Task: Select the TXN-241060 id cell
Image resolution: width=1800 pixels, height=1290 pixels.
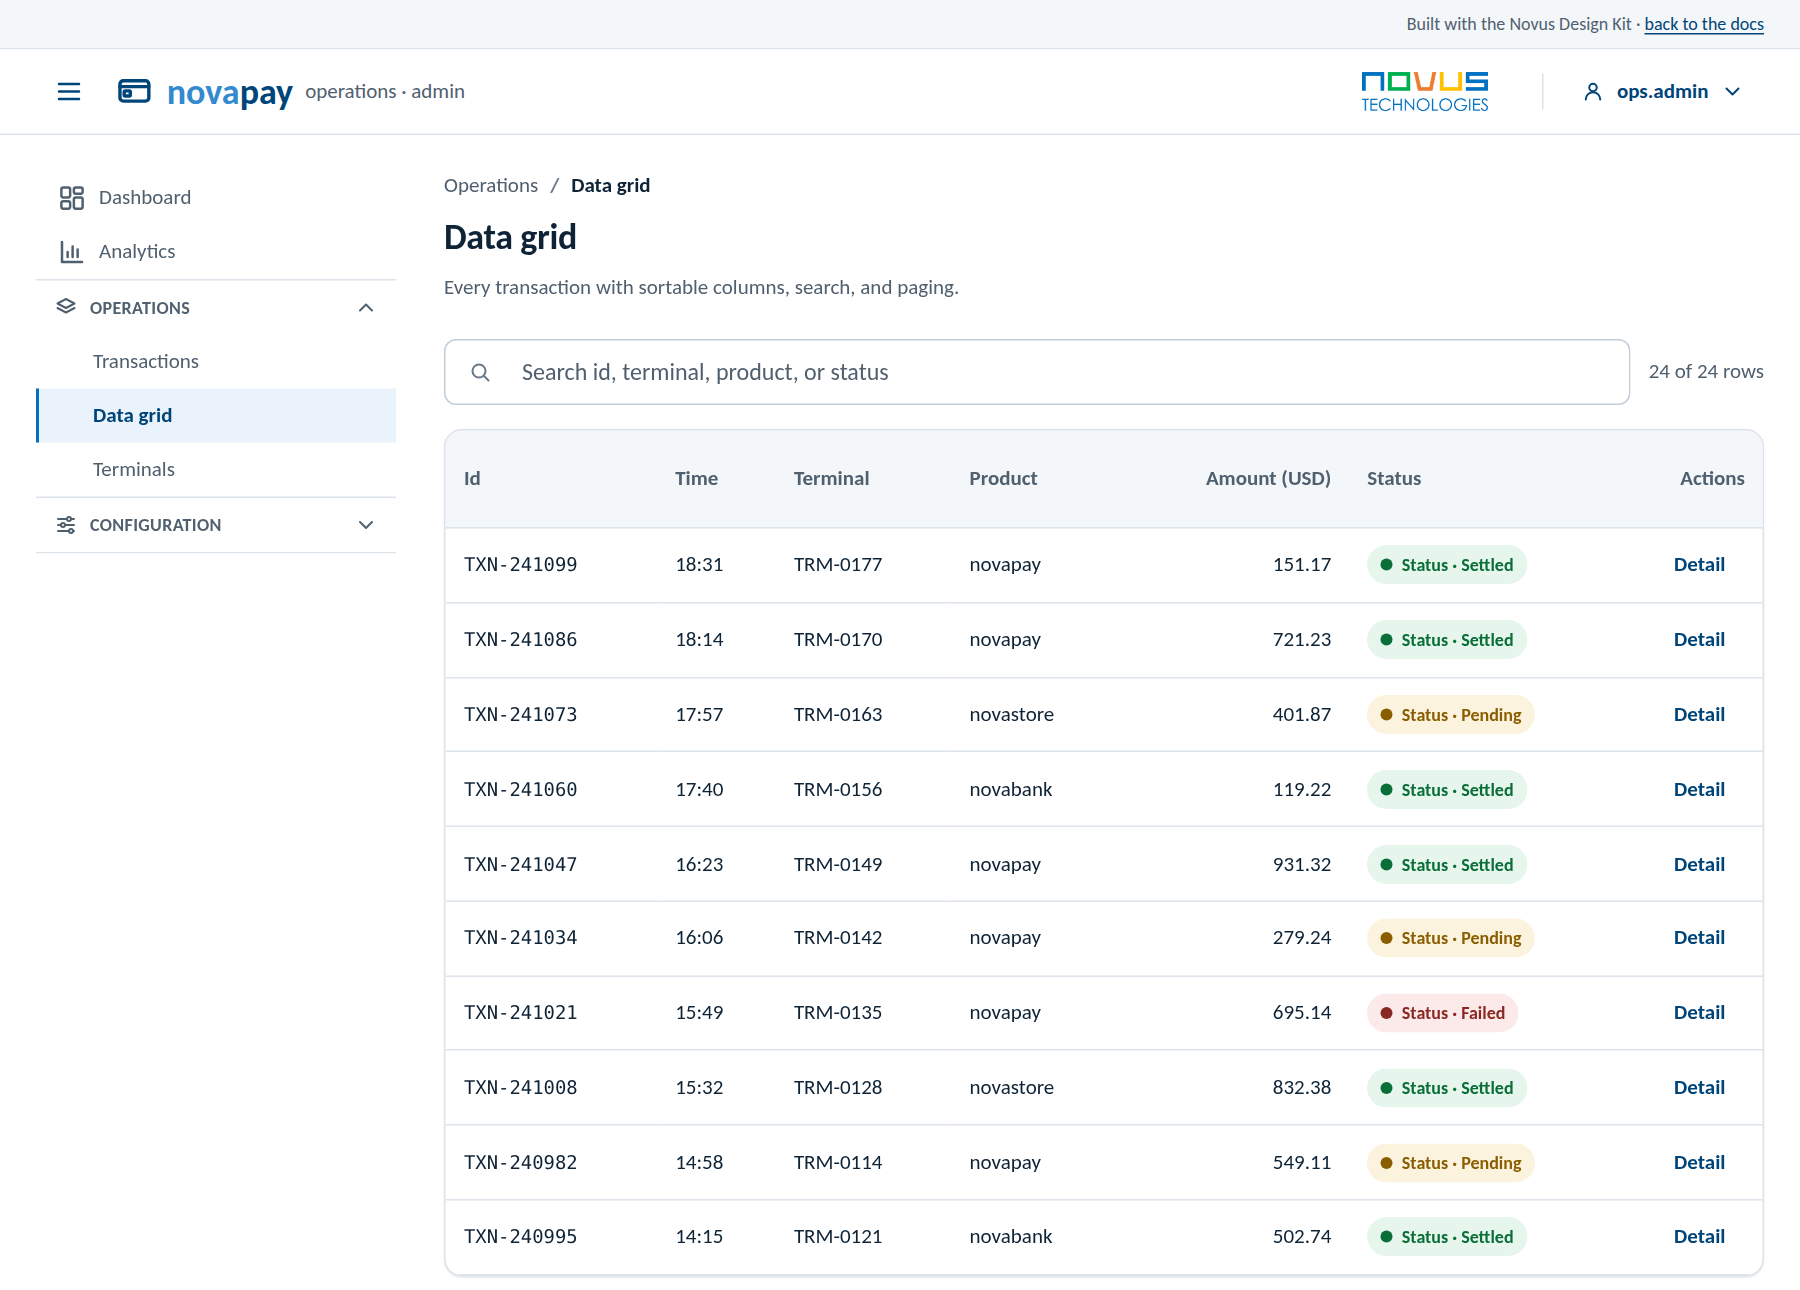Action: pyautogui.click(x=521, y=790)
